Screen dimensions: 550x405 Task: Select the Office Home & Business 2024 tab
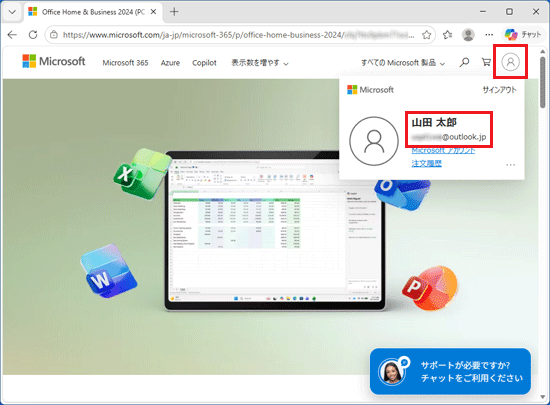93,12
